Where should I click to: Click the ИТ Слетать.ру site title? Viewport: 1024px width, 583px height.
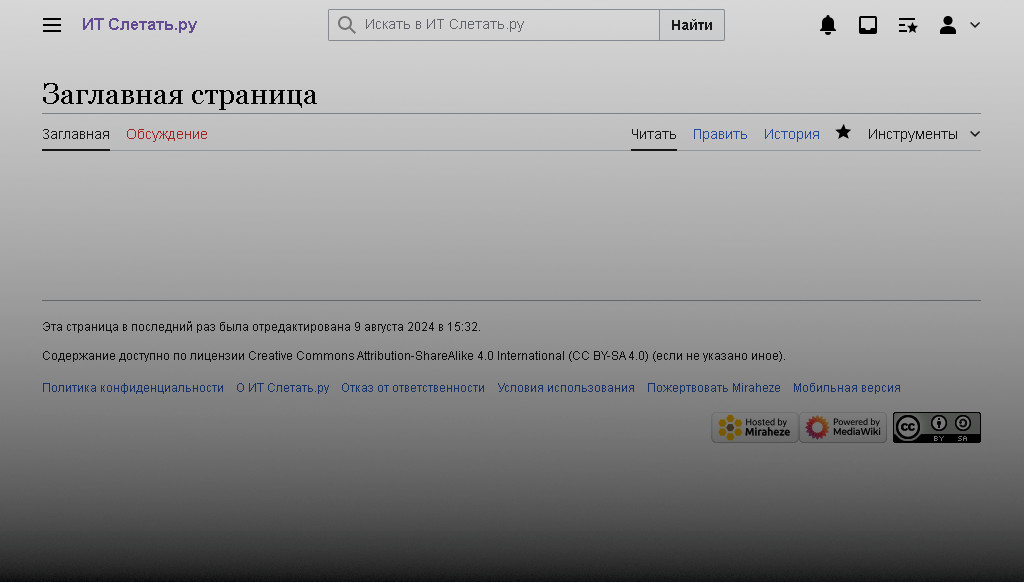coord(139,25)
